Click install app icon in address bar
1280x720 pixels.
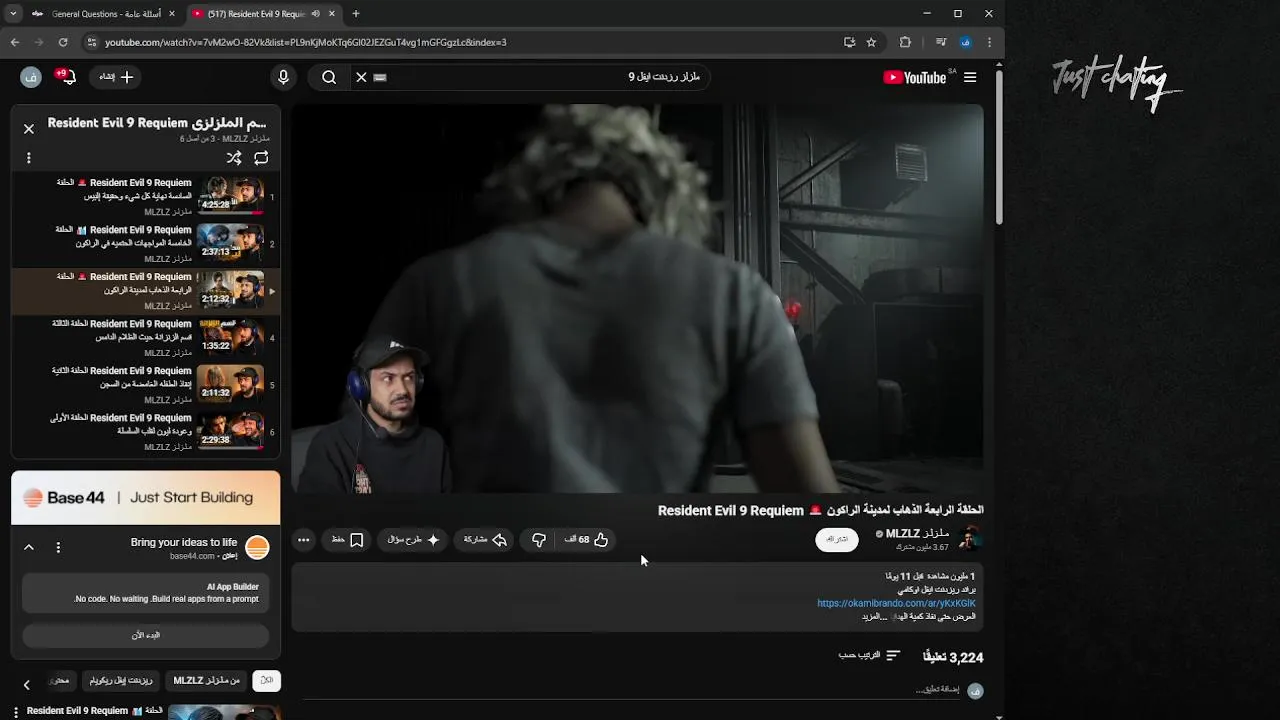tap(849, 42)
